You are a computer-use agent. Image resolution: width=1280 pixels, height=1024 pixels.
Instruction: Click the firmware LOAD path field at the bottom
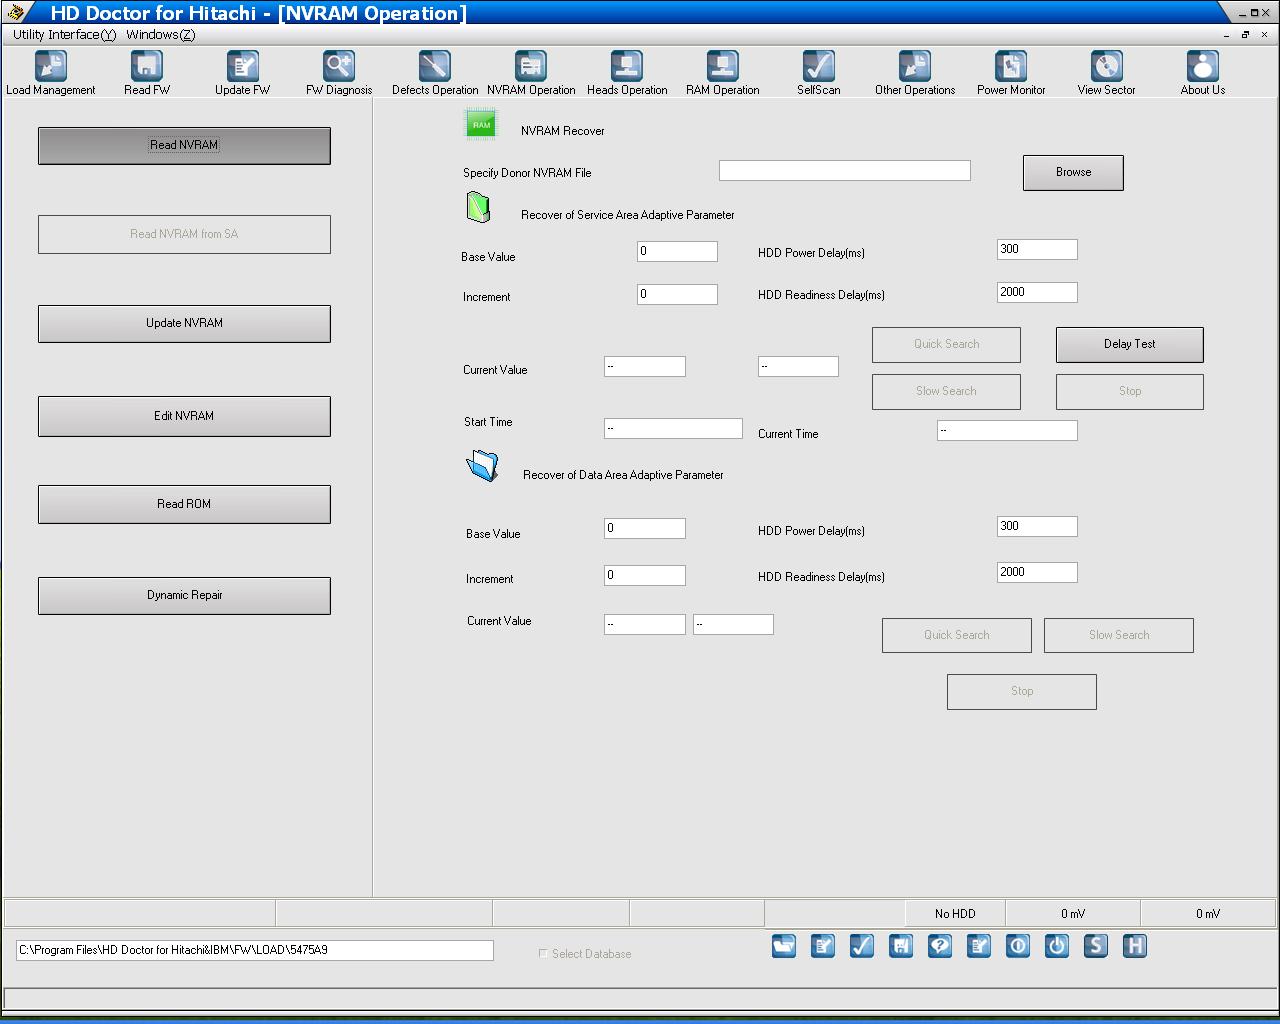(x=255, y=950)
